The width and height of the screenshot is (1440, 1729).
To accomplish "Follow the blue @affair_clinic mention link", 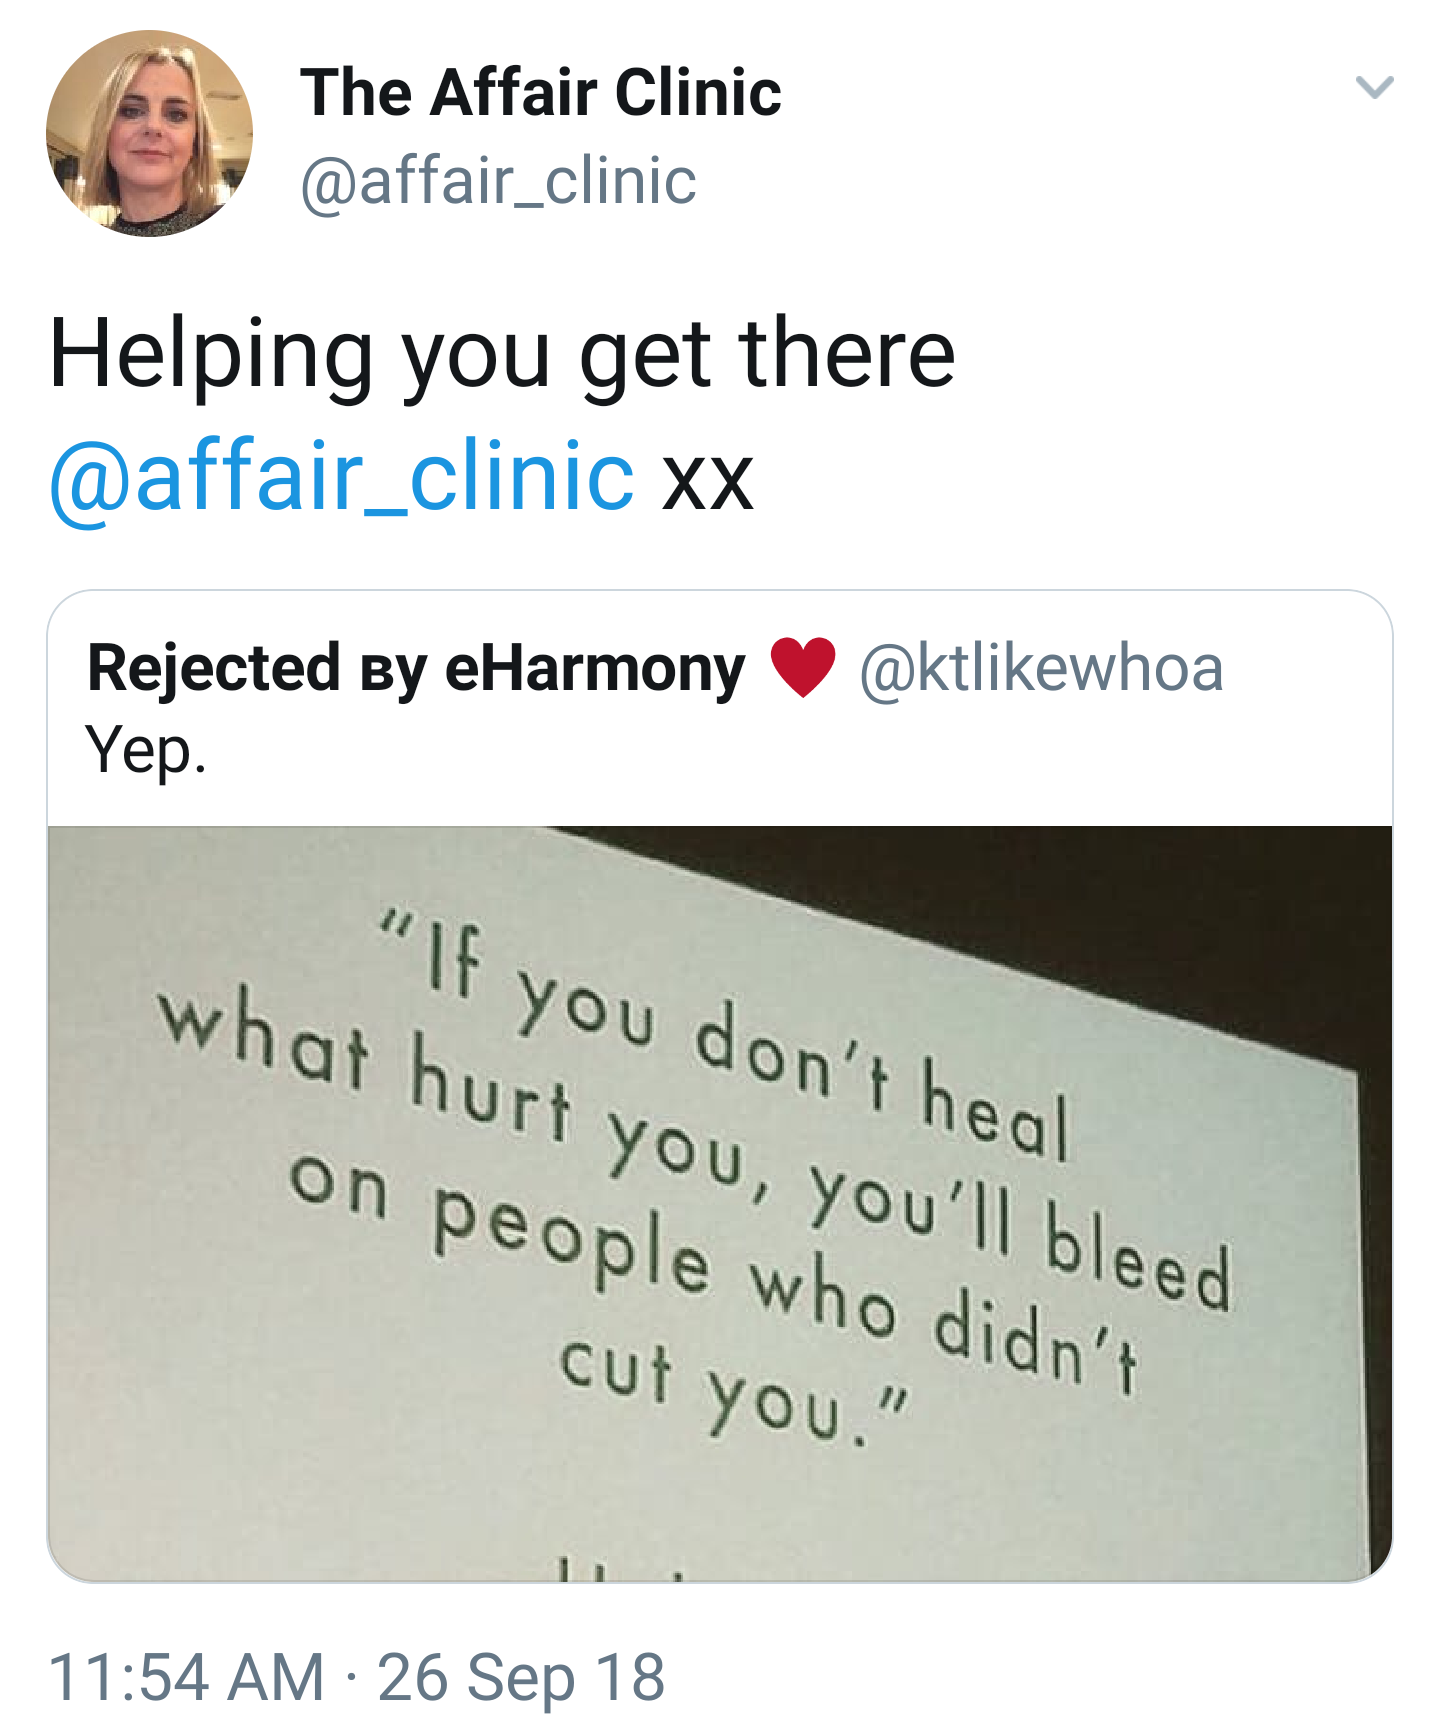I will [341, 476].
